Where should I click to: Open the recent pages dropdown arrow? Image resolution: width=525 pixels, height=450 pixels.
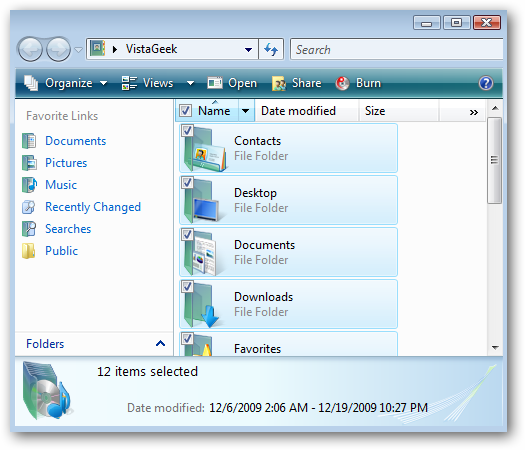coord(78,50)
